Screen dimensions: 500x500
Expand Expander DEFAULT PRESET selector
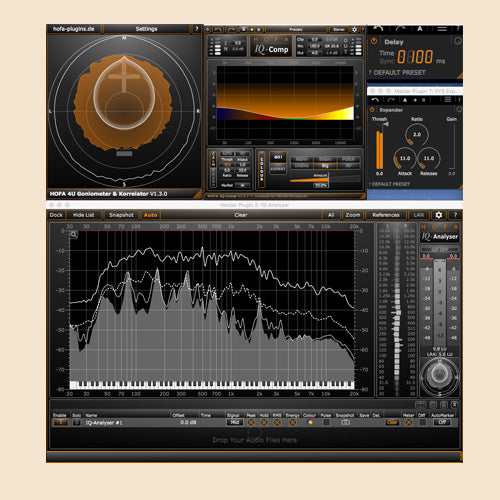pos(390,184)
